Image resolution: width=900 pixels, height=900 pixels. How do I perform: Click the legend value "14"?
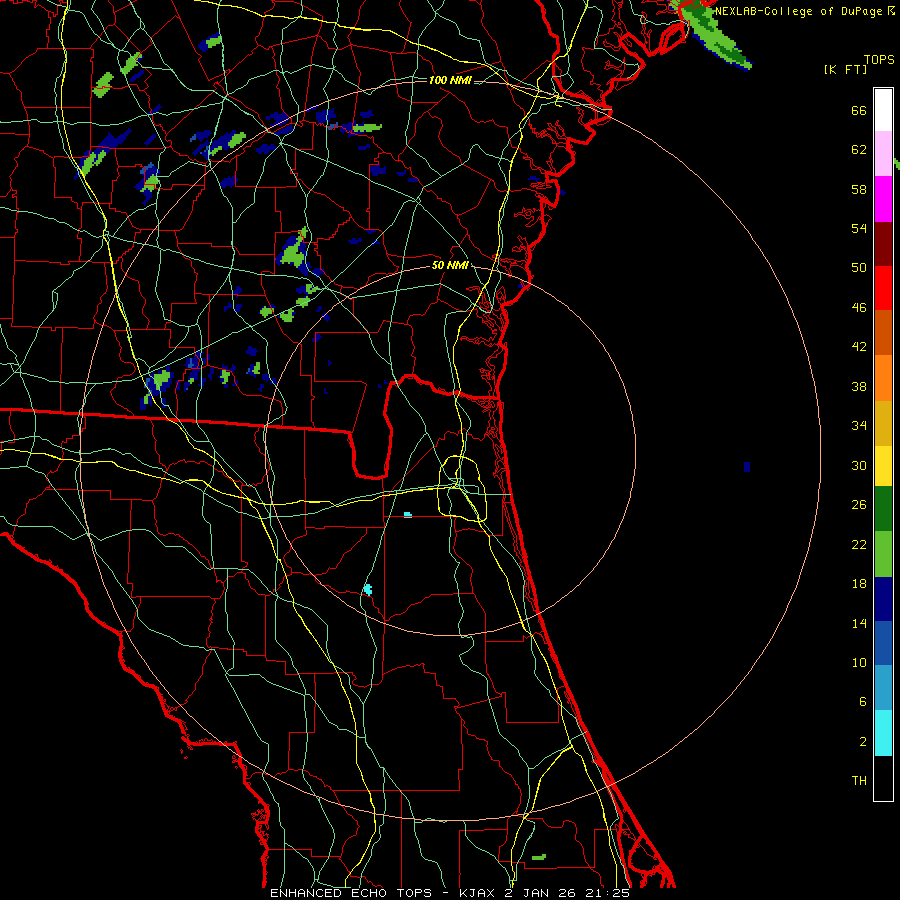(859, 623)
